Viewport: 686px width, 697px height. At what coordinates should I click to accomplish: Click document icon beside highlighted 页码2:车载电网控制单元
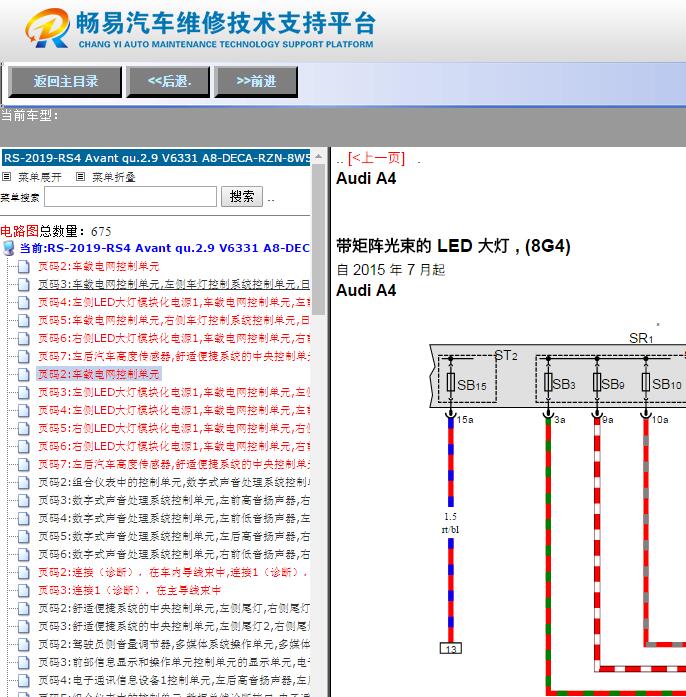click(x=24, y=374)
